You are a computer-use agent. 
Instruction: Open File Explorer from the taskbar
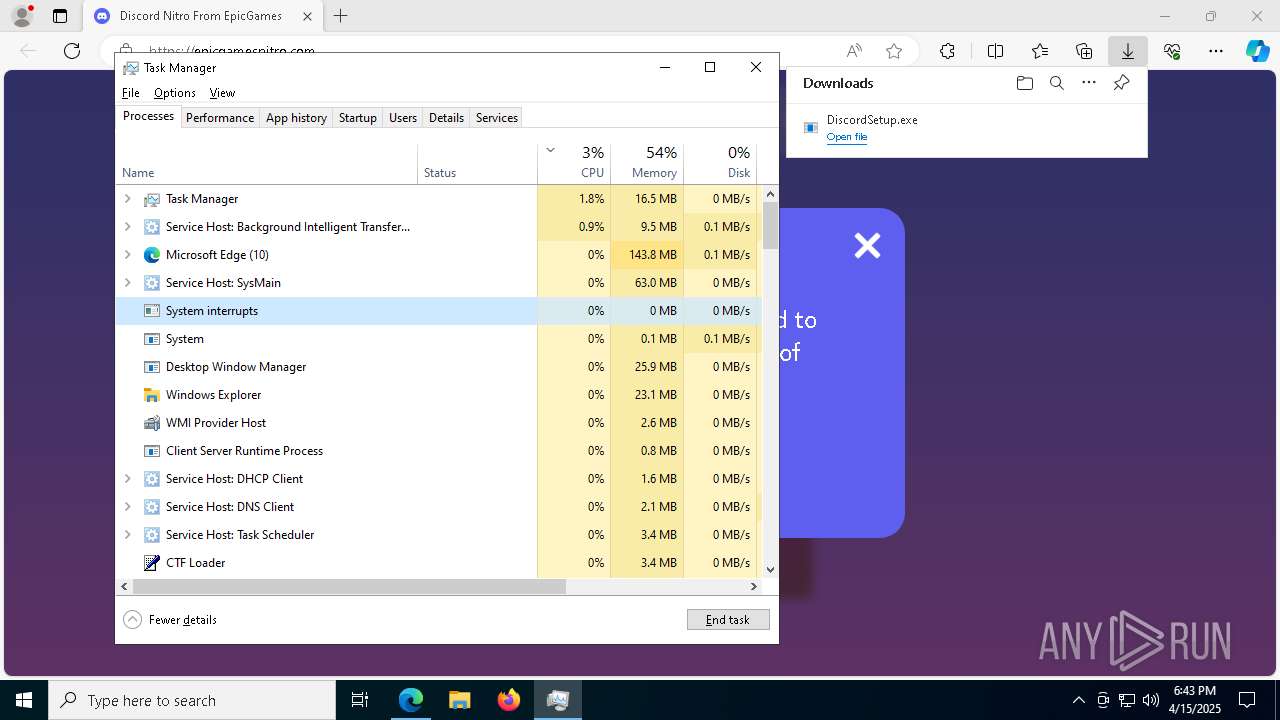tap(460, 700)
